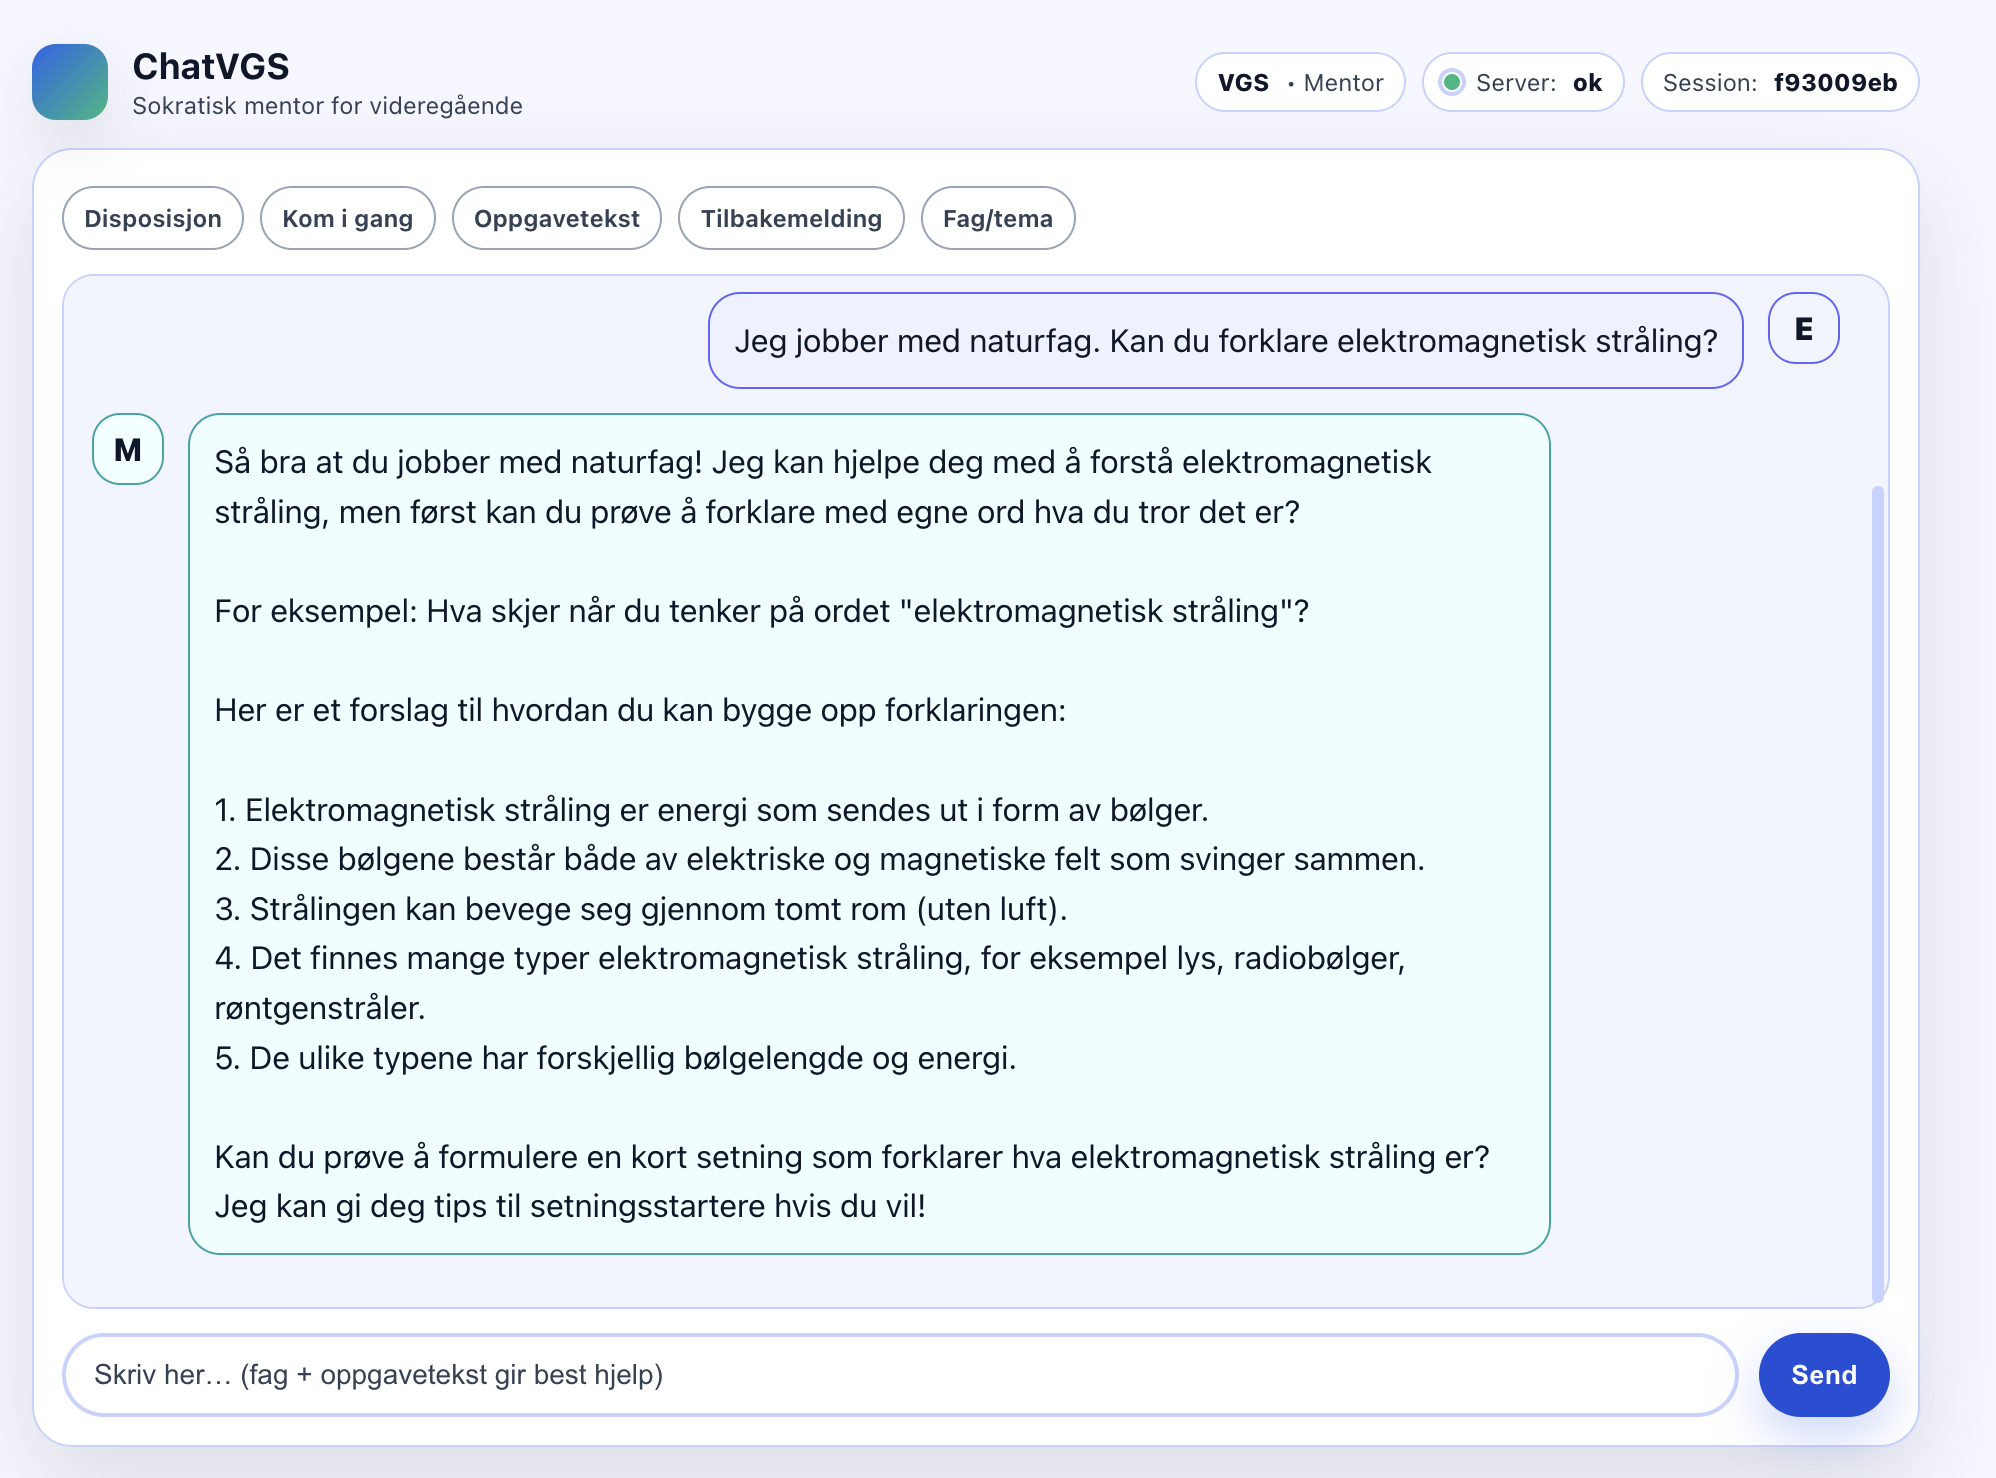
Task: Open the Oppgavetekst helper
Action: coord(556,218)
